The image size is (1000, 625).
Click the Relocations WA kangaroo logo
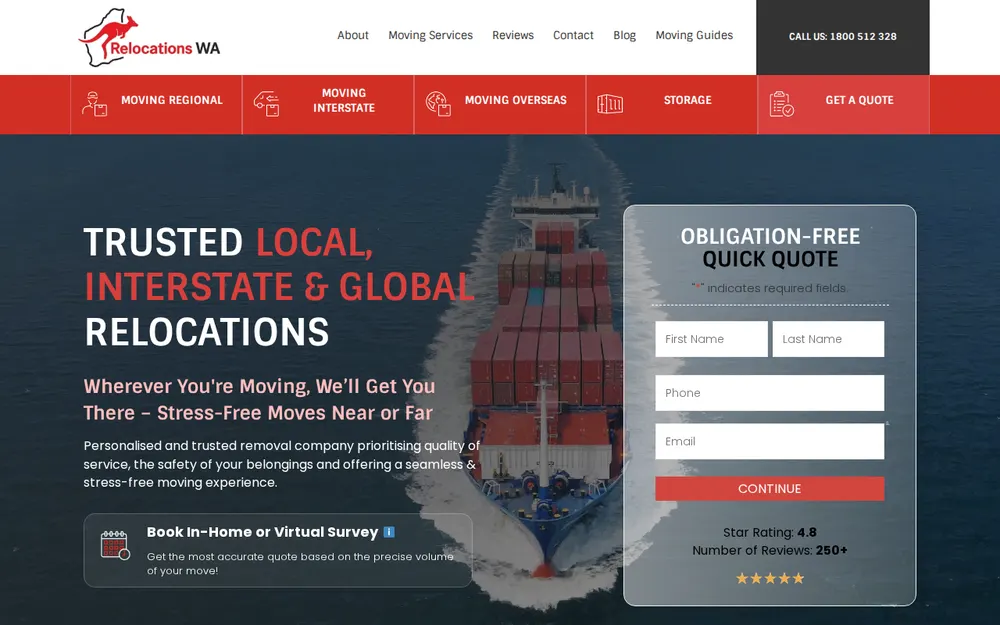point(149,37)
